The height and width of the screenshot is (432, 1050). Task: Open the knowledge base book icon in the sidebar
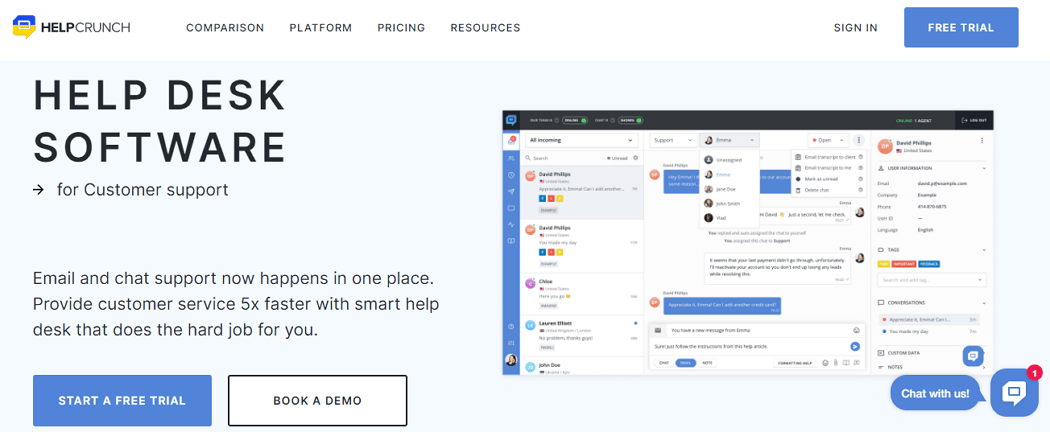pos(511,241)
